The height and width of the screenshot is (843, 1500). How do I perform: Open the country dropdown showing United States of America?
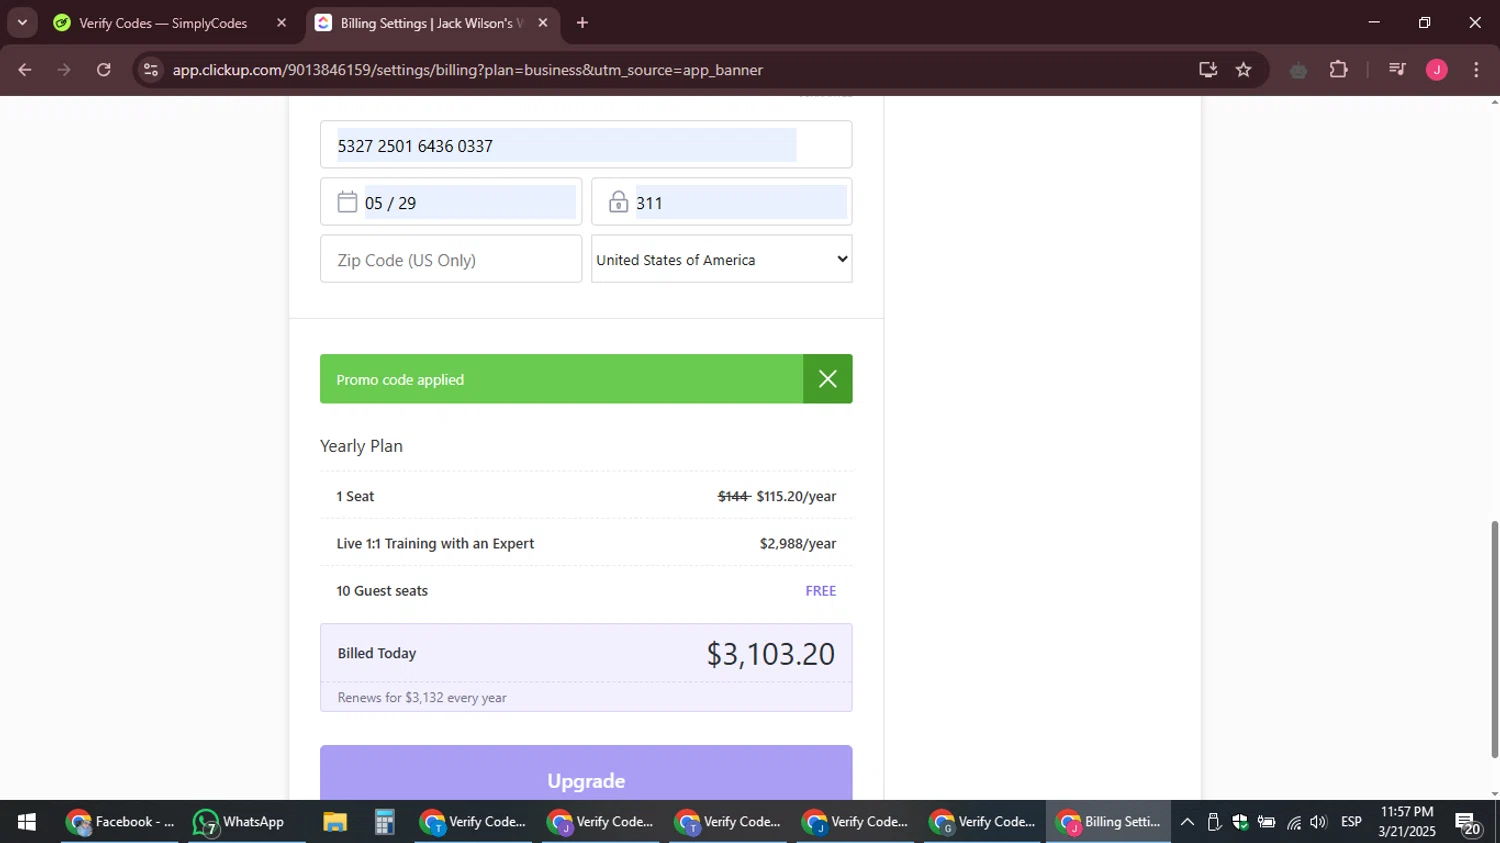721,259
